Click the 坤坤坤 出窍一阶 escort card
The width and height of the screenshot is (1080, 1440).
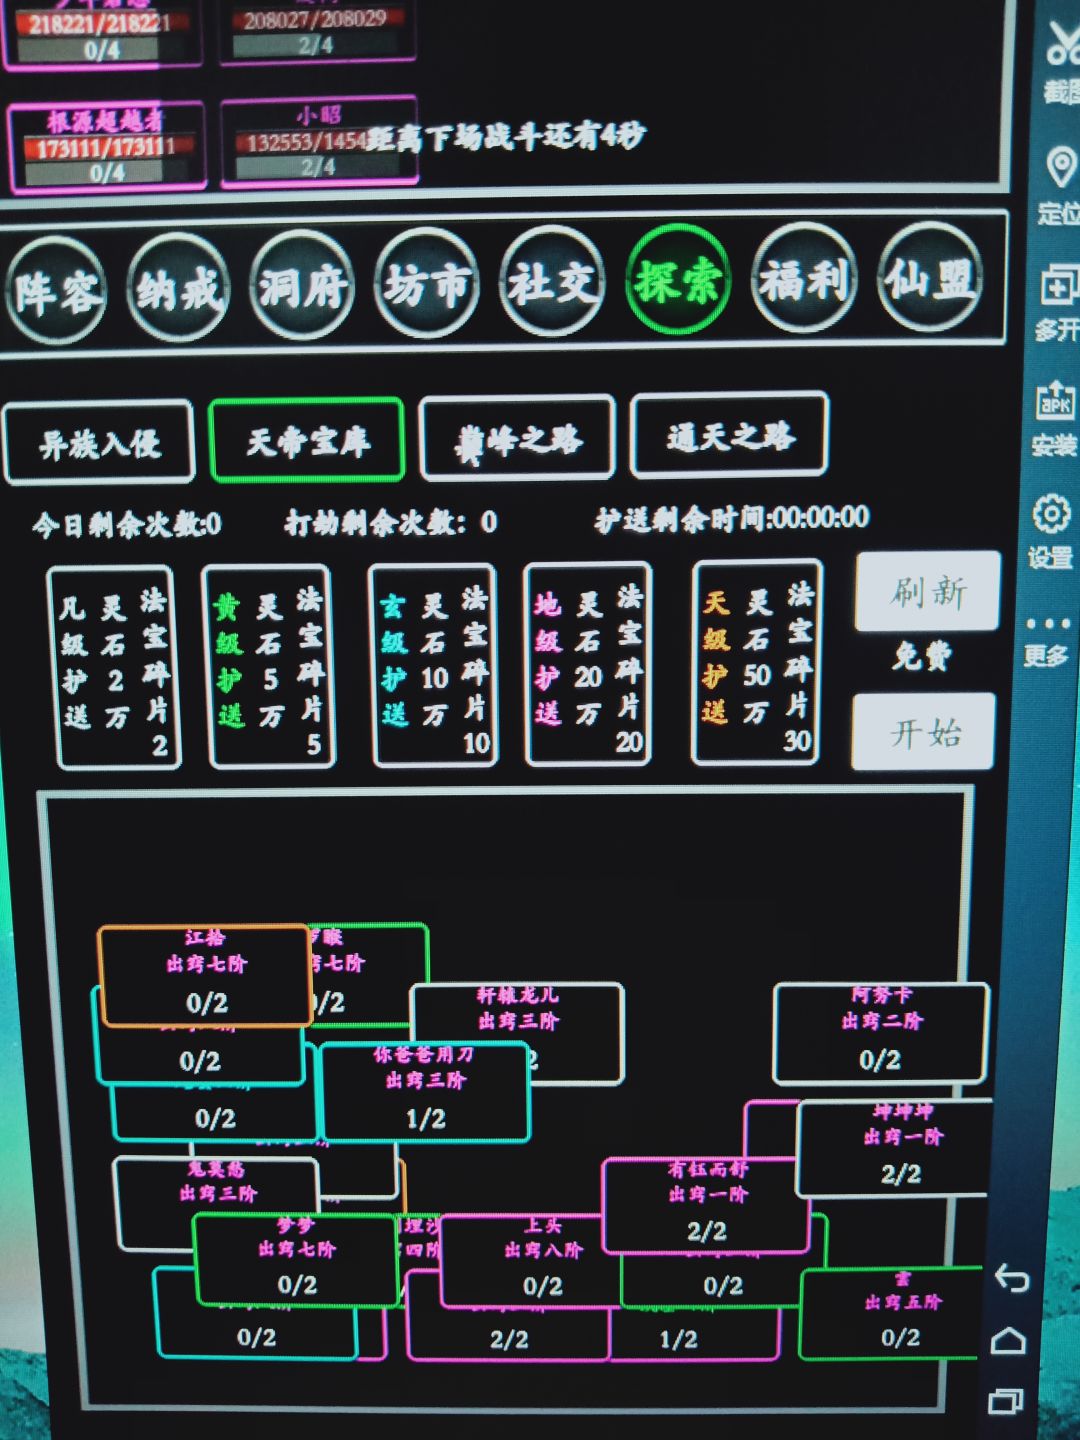click(896, 1148)
